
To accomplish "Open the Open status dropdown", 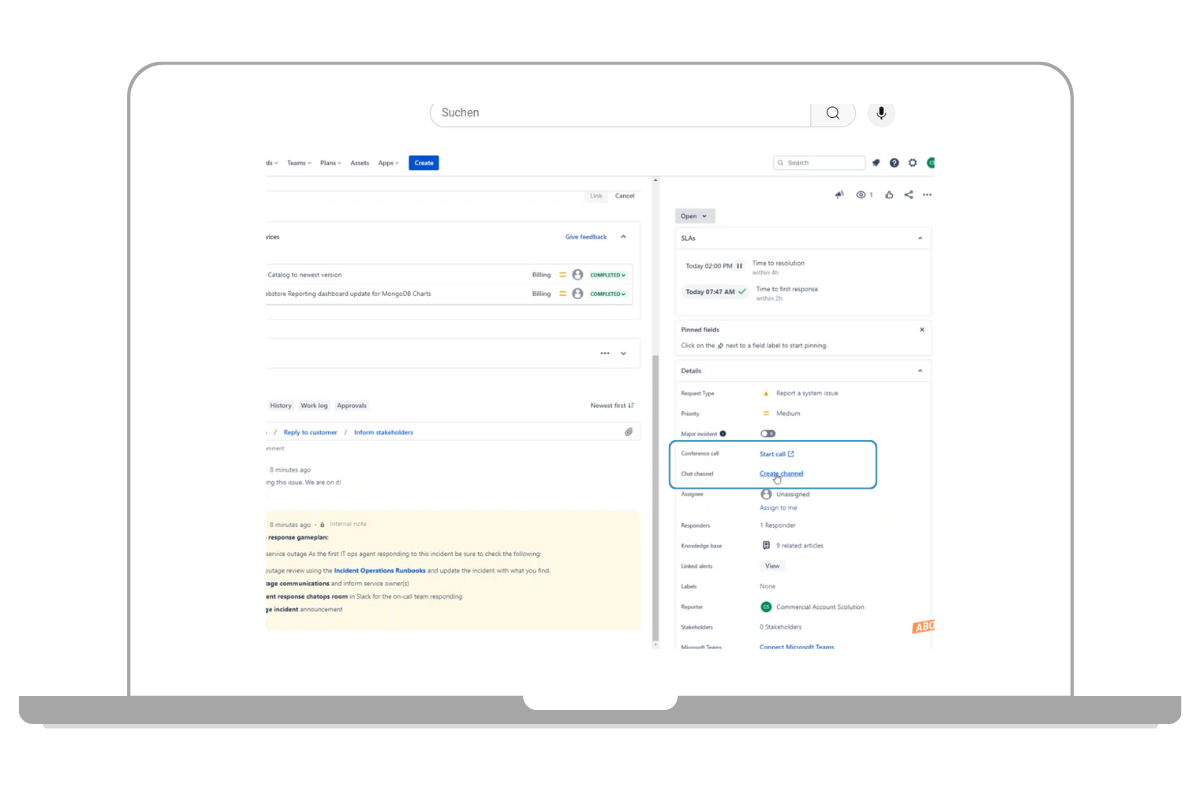I will click(x=695, y=216).
